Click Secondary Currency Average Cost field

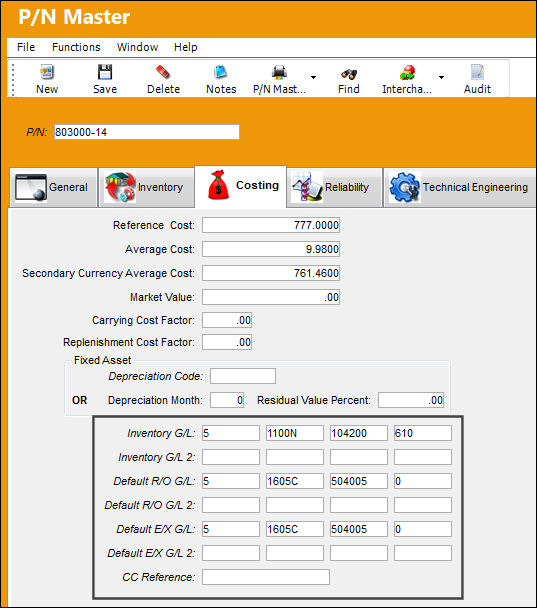(271, 273)
